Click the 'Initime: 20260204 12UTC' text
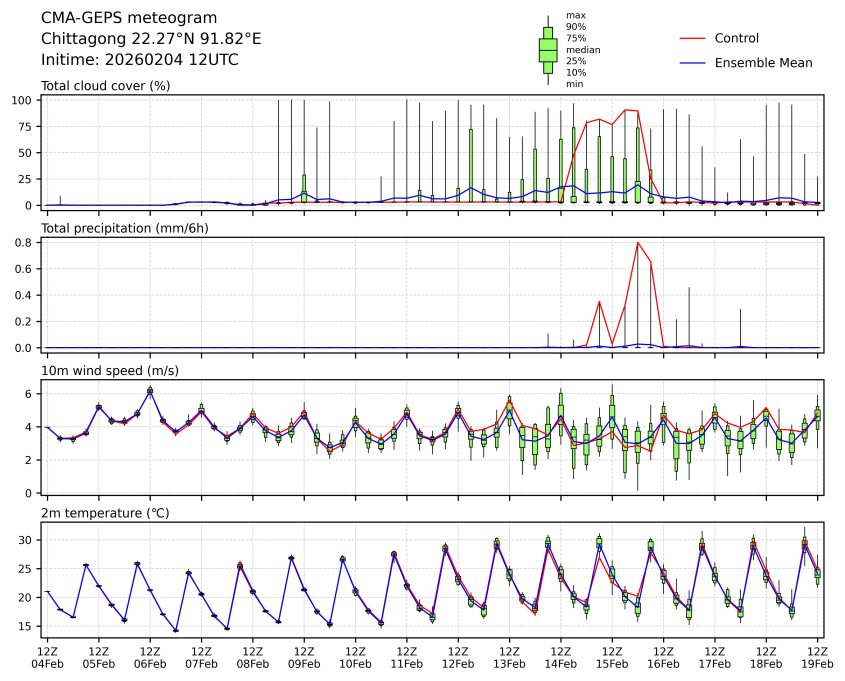845x681 pixels. coord(139,60)
